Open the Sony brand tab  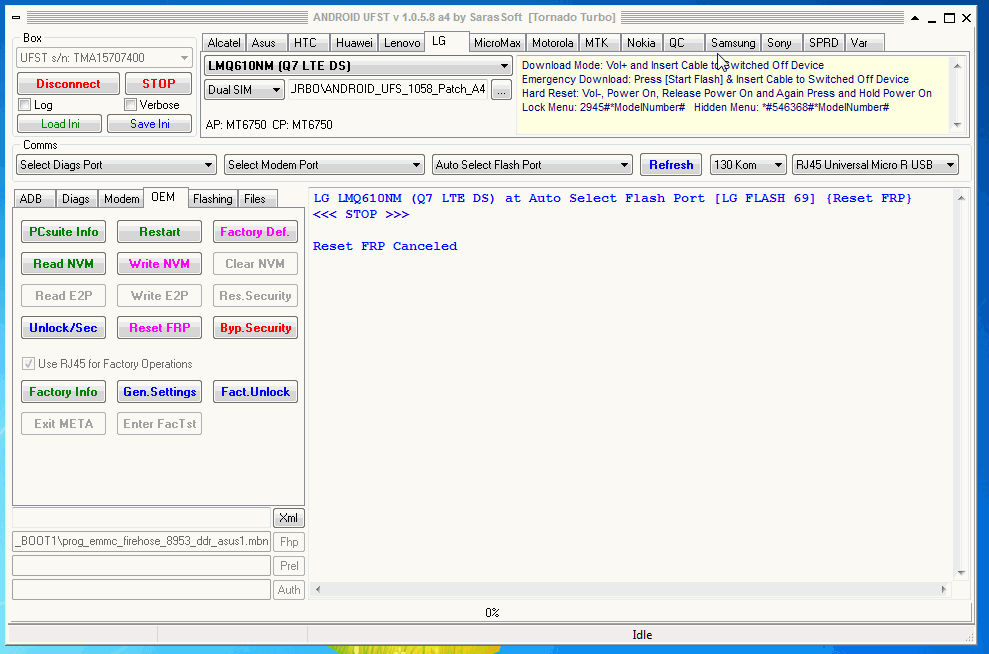coord(779,43)
